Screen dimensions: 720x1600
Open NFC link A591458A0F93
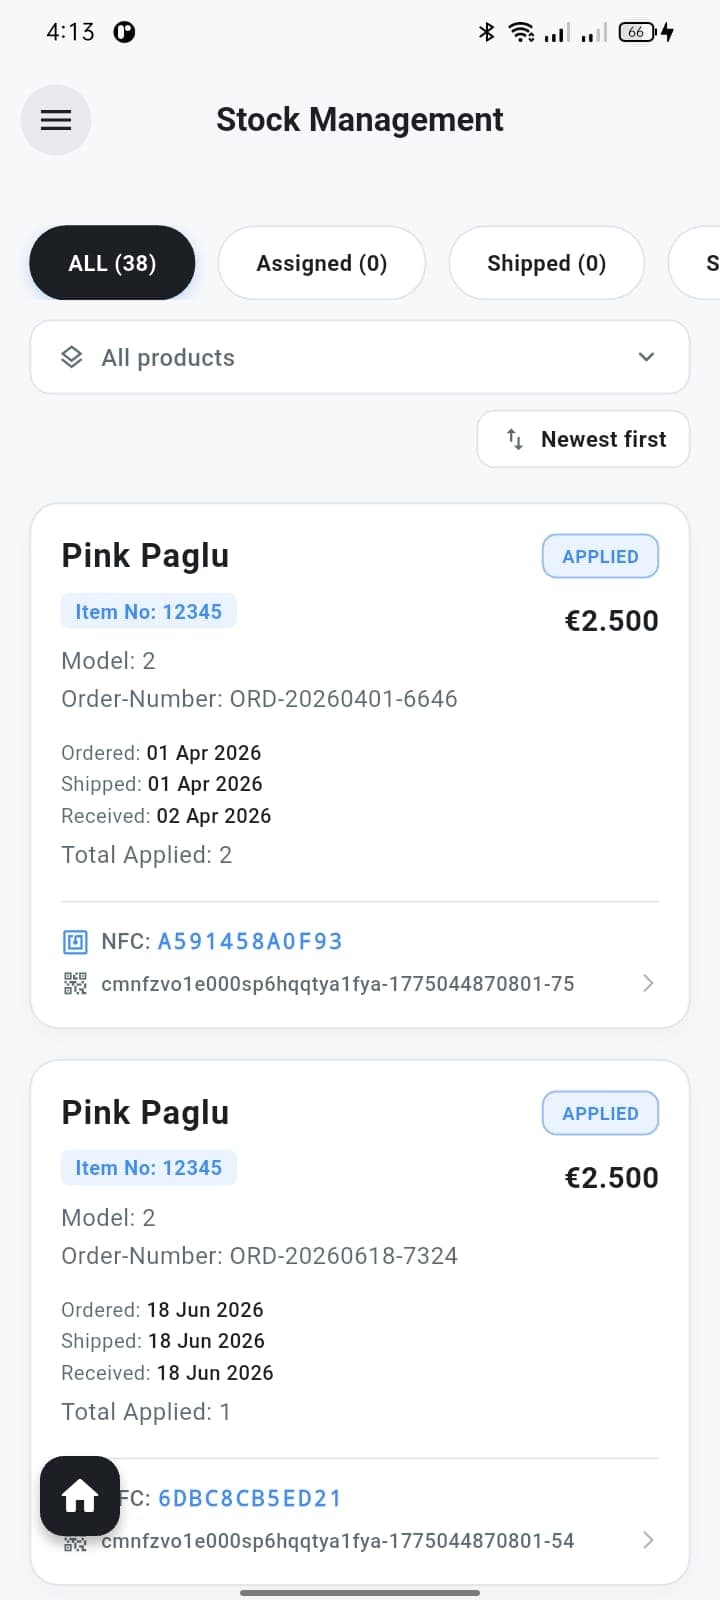coord(250,941)
